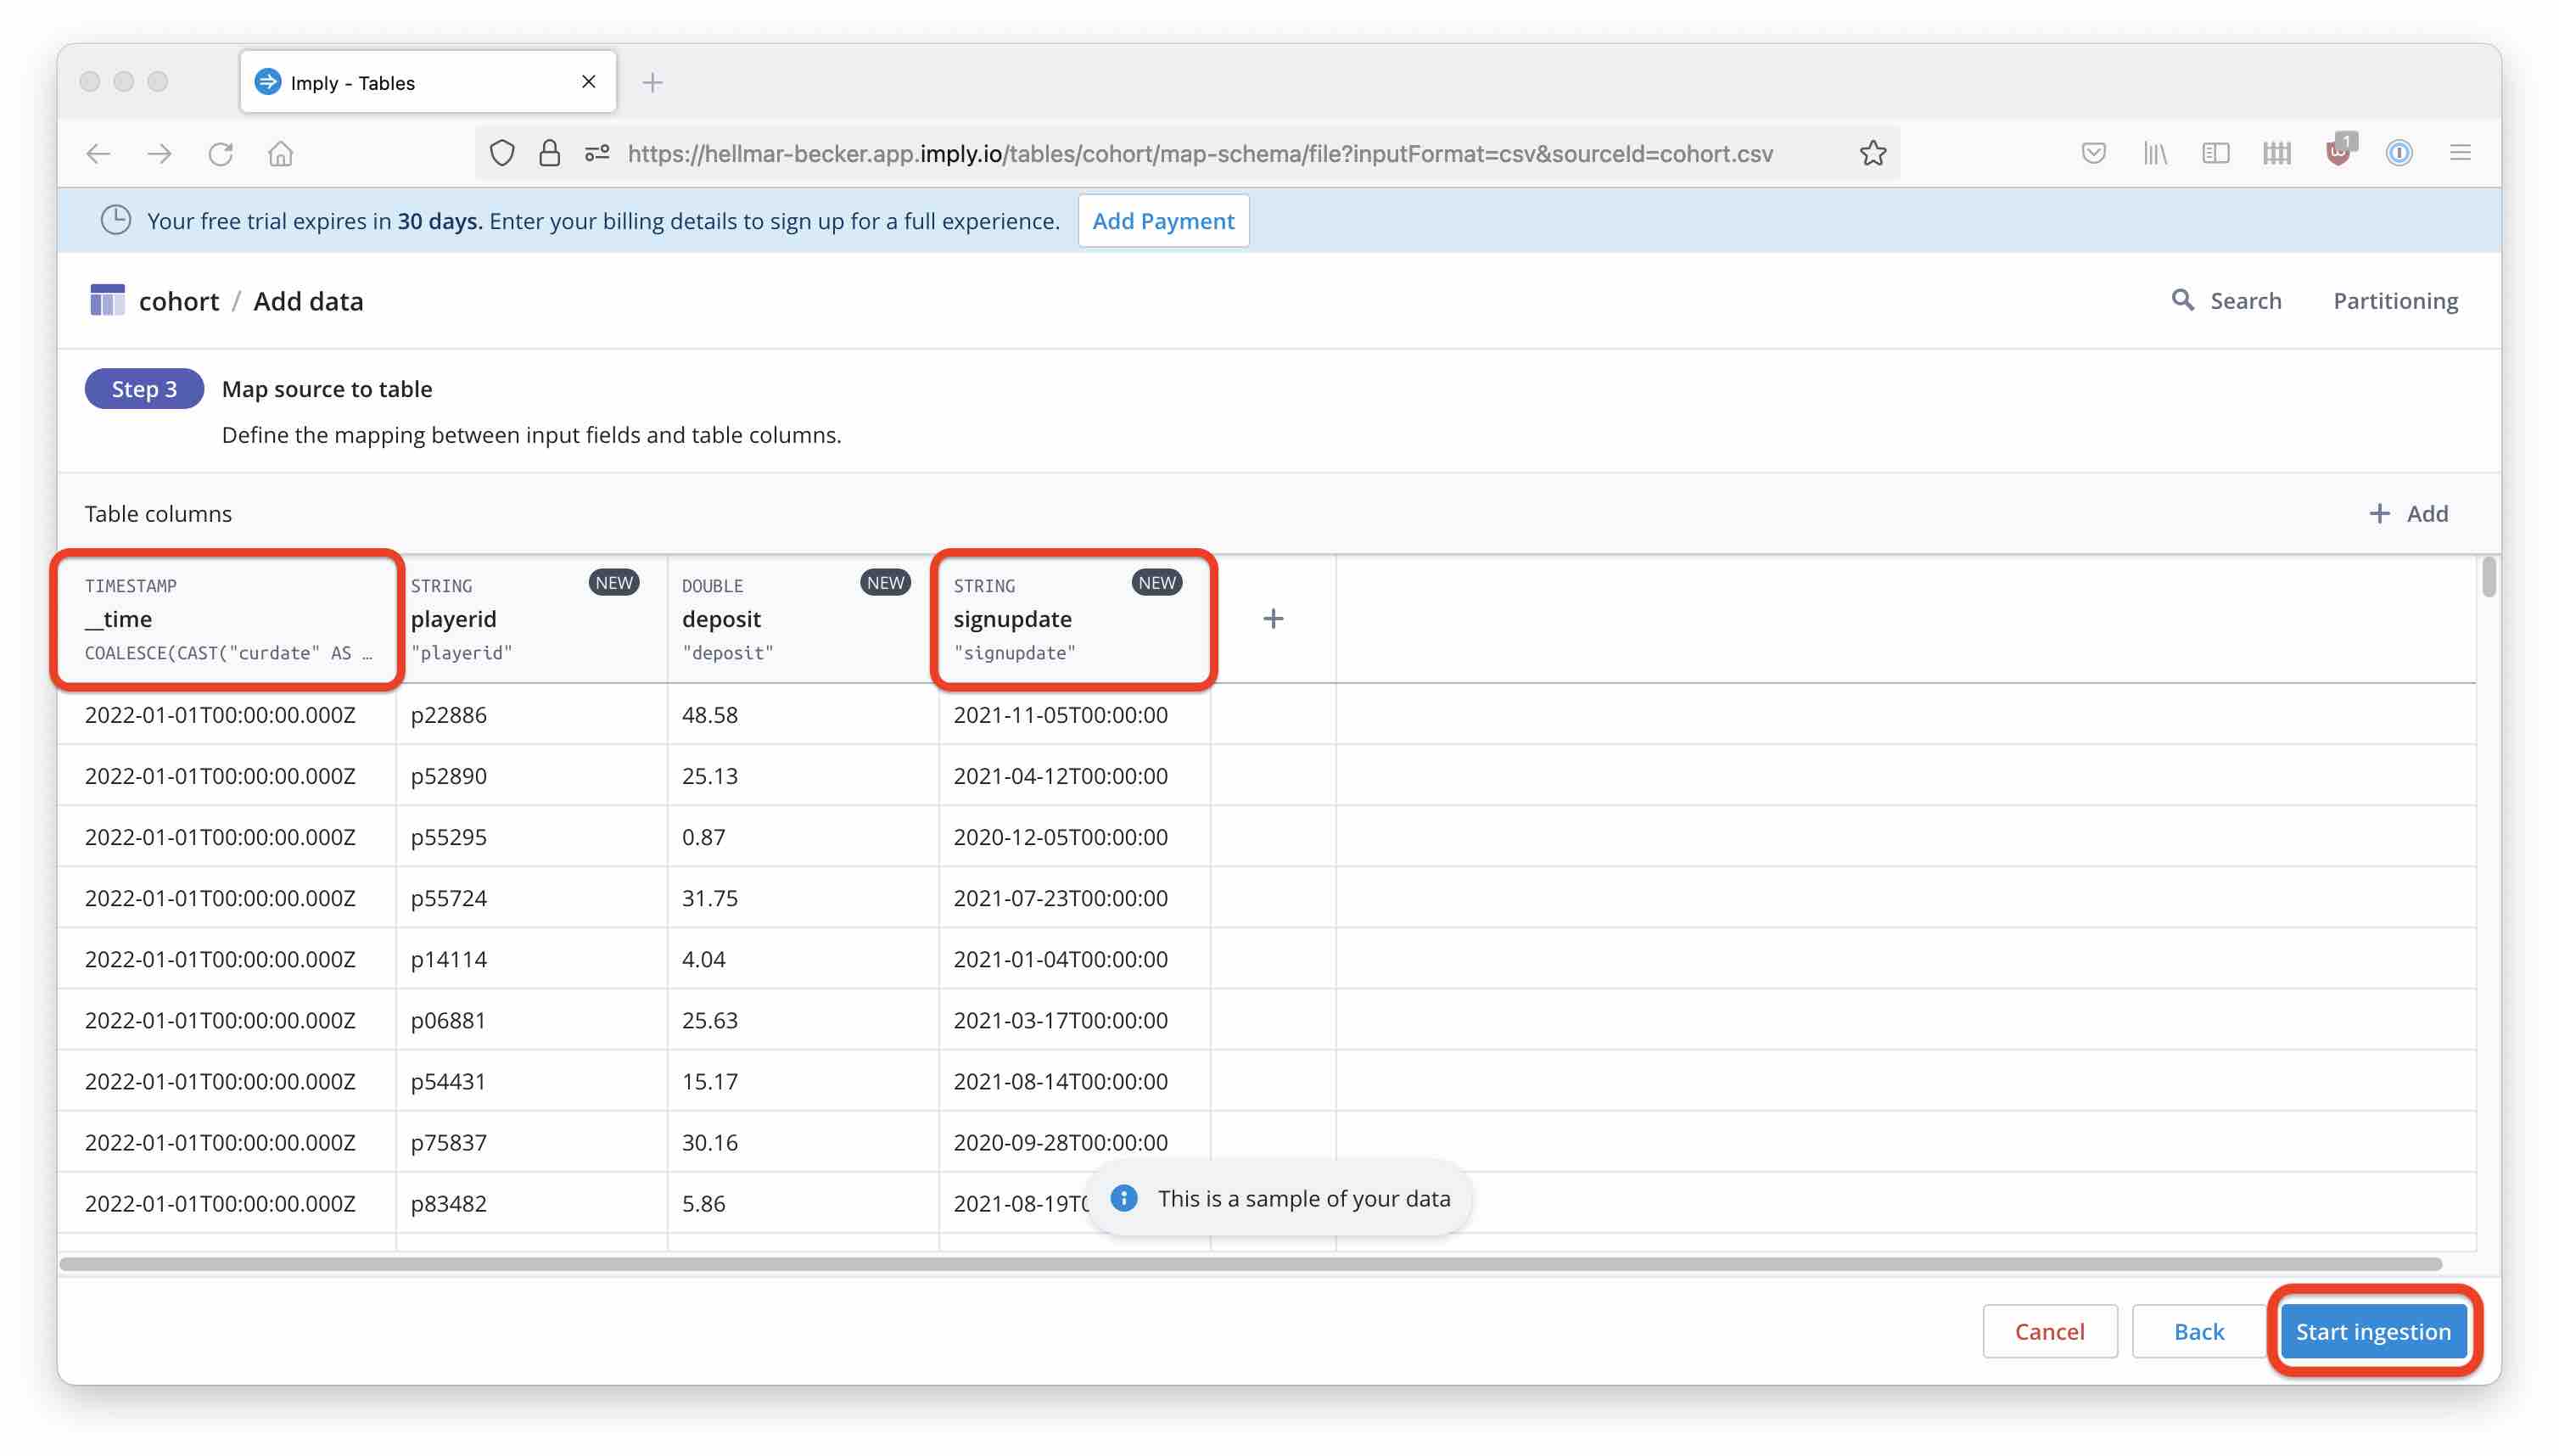The width and height of the screenshot is (2559, 1456).
Task: Open the __time TIMESTAMP column header
Action: coord(228,619)
